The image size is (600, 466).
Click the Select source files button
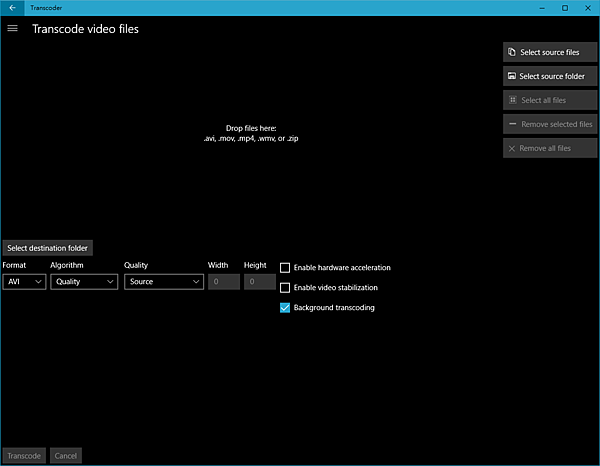pyautogui.click(x=550, y=52)
